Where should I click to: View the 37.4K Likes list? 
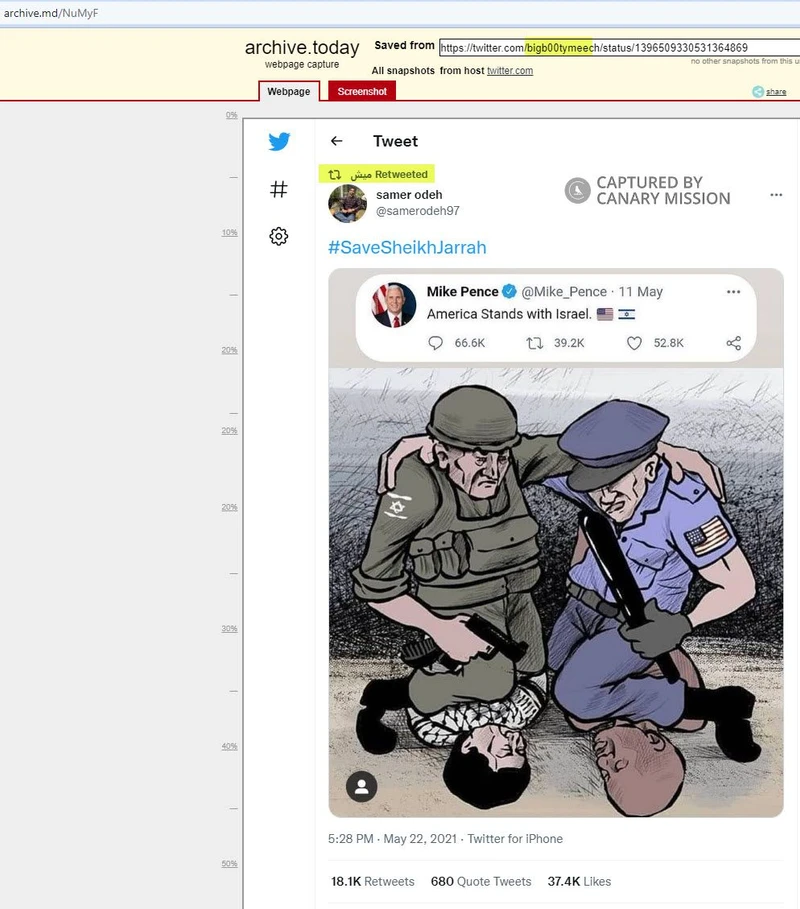coord(579,882)
